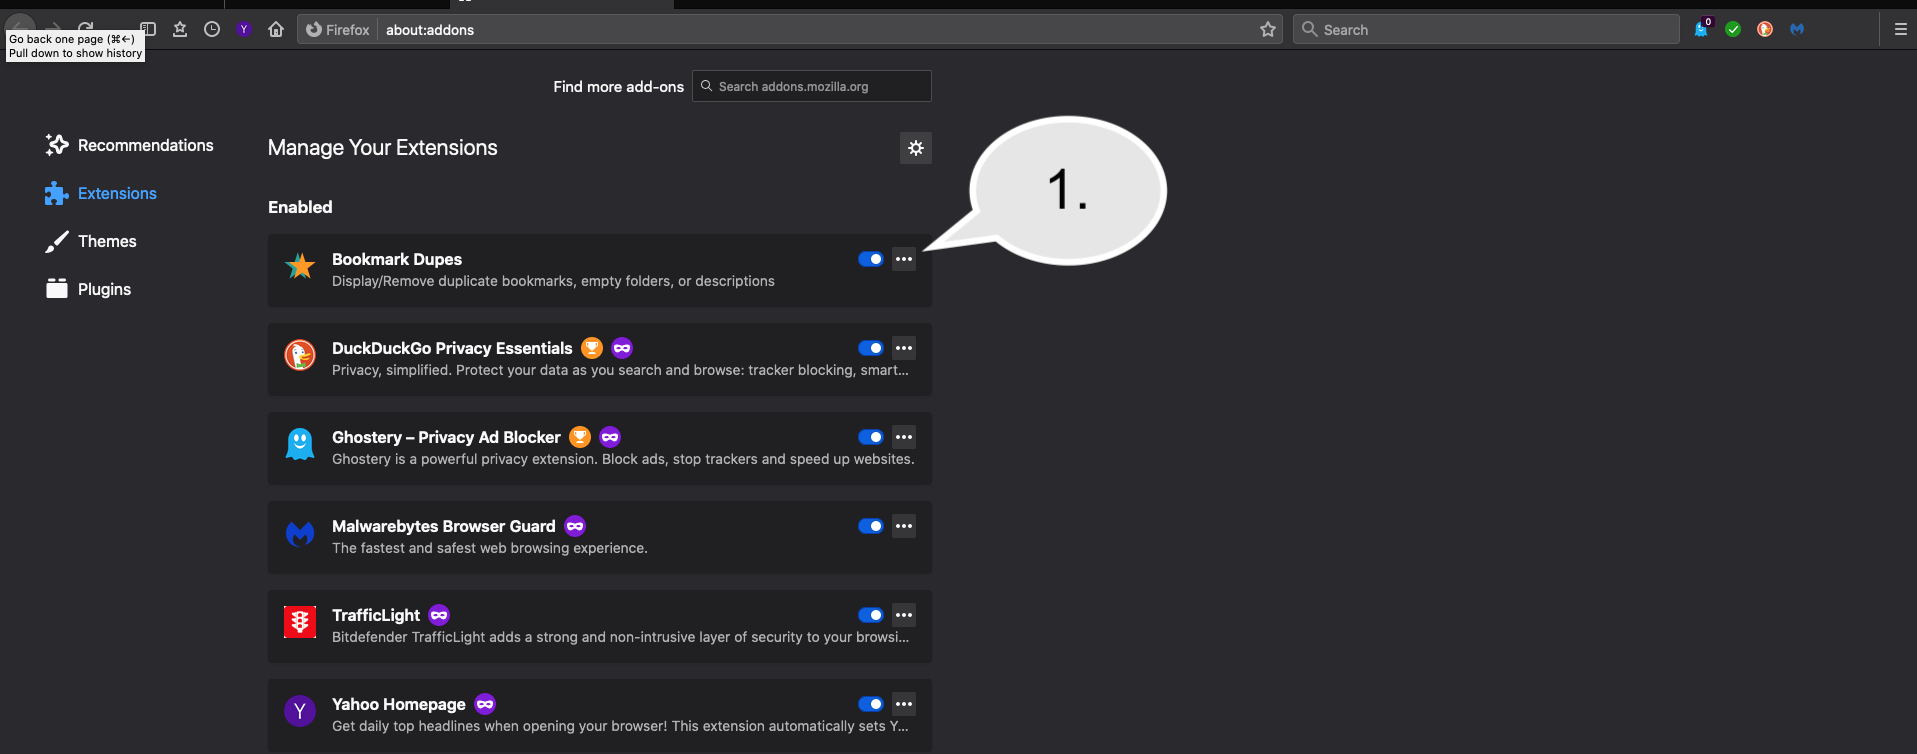Click Ghostery's purple private browsing badge

point(610,437)
